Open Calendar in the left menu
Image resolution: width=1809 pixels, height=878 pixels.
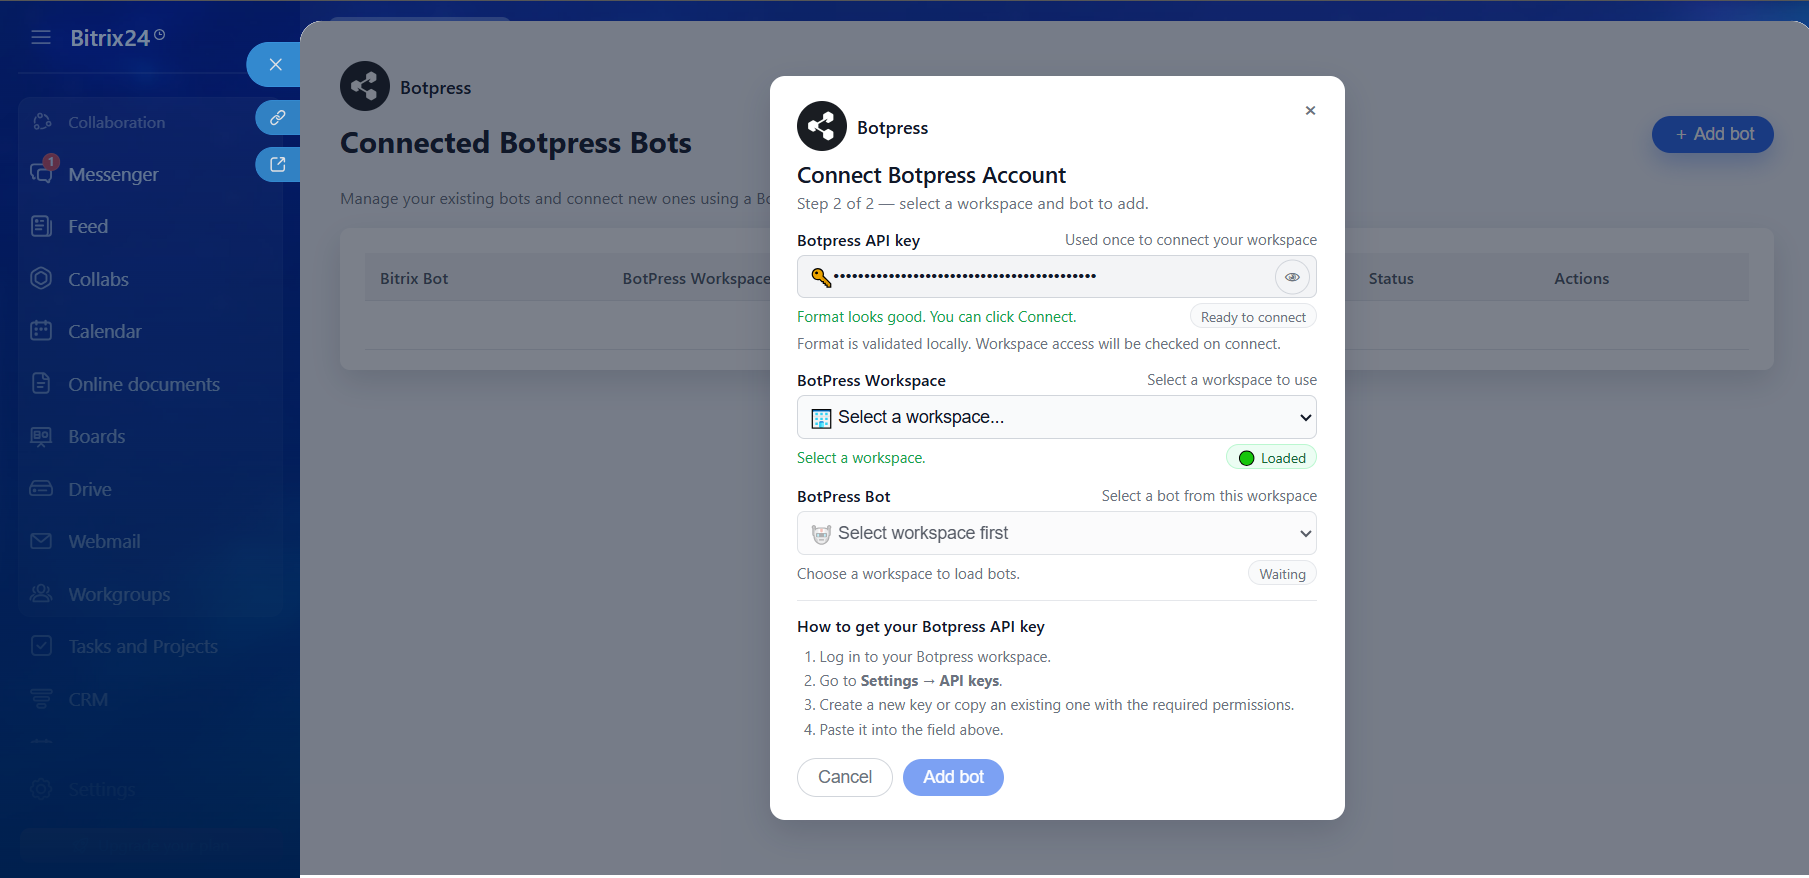[x=104, y=332]
